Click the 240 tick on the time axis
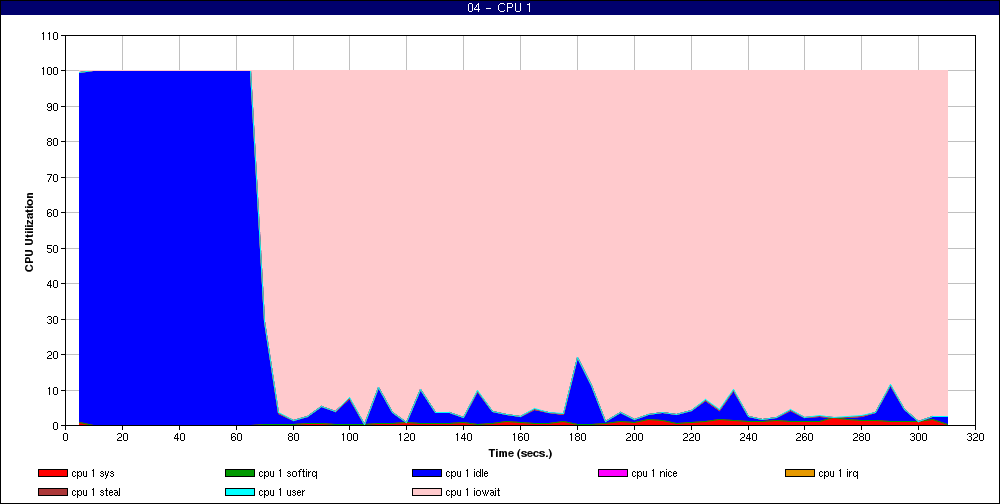 point(748,437)
